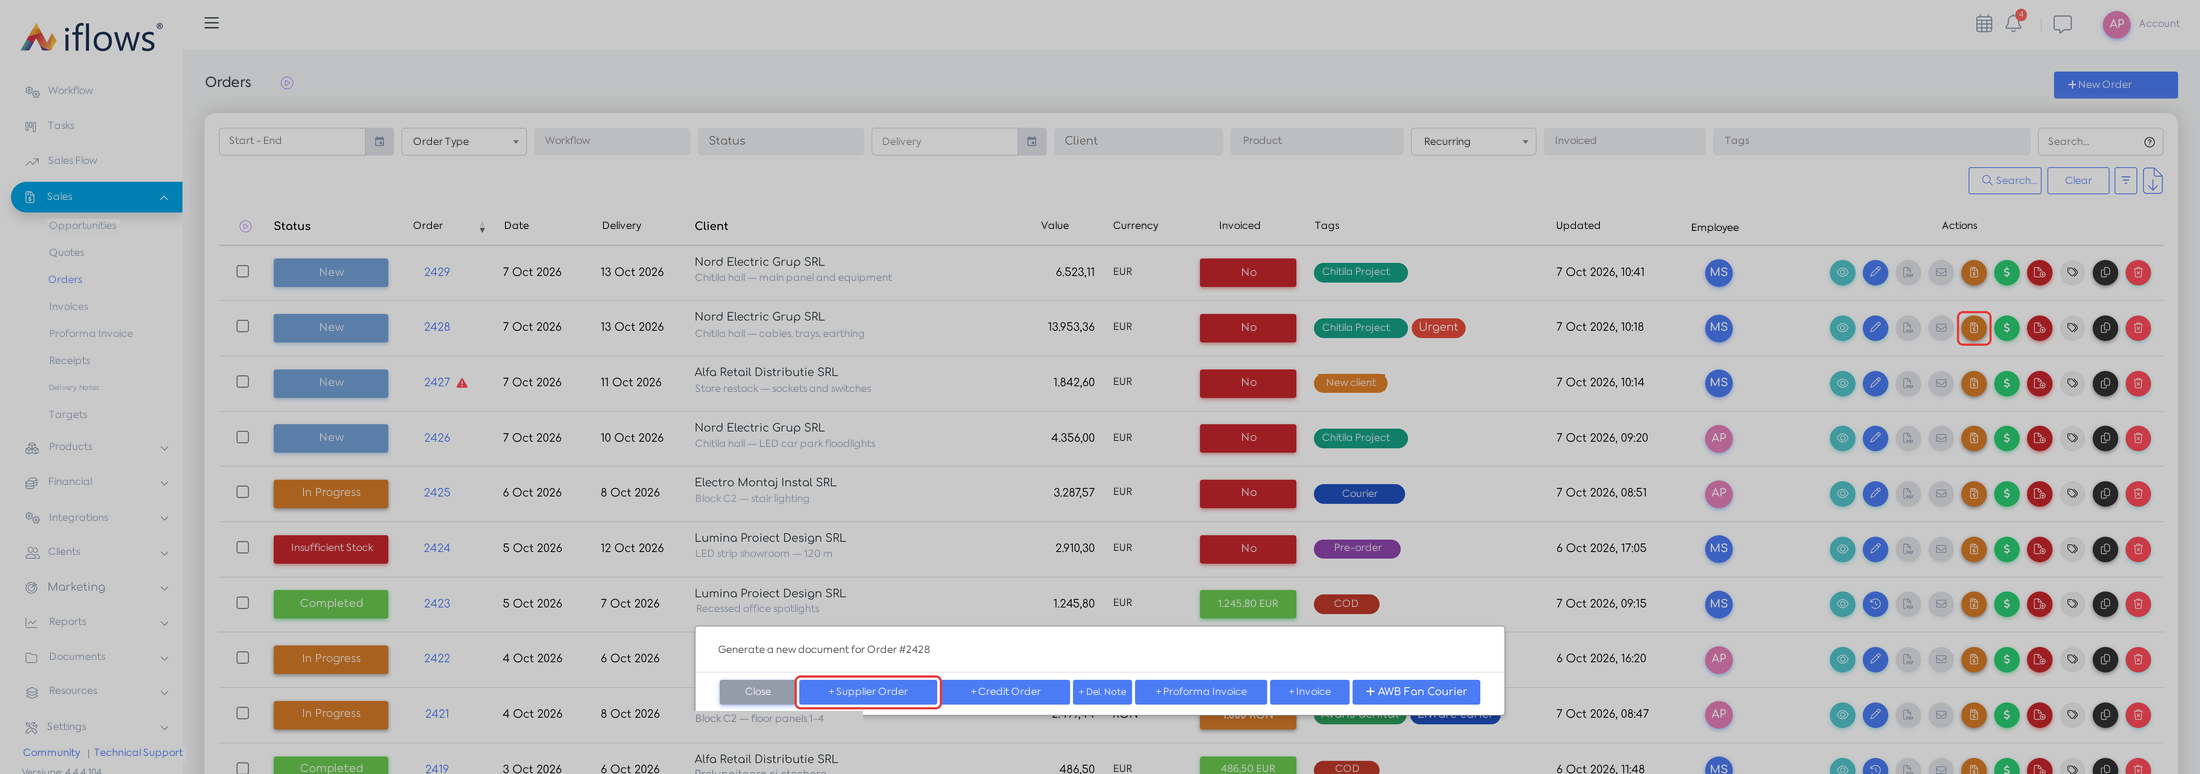
Task: Duplicate order 2423 with the copy icon
Action: [2105, 604]
